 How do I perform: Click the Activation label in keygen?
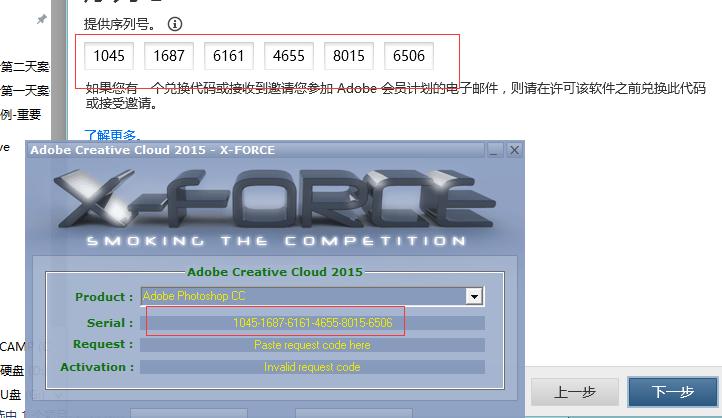[97, 367]
